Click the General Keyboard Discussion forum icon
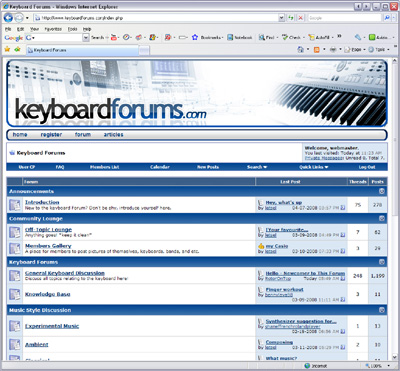The width and height of the screenshot is (400, 371). (x=15, y=275)
